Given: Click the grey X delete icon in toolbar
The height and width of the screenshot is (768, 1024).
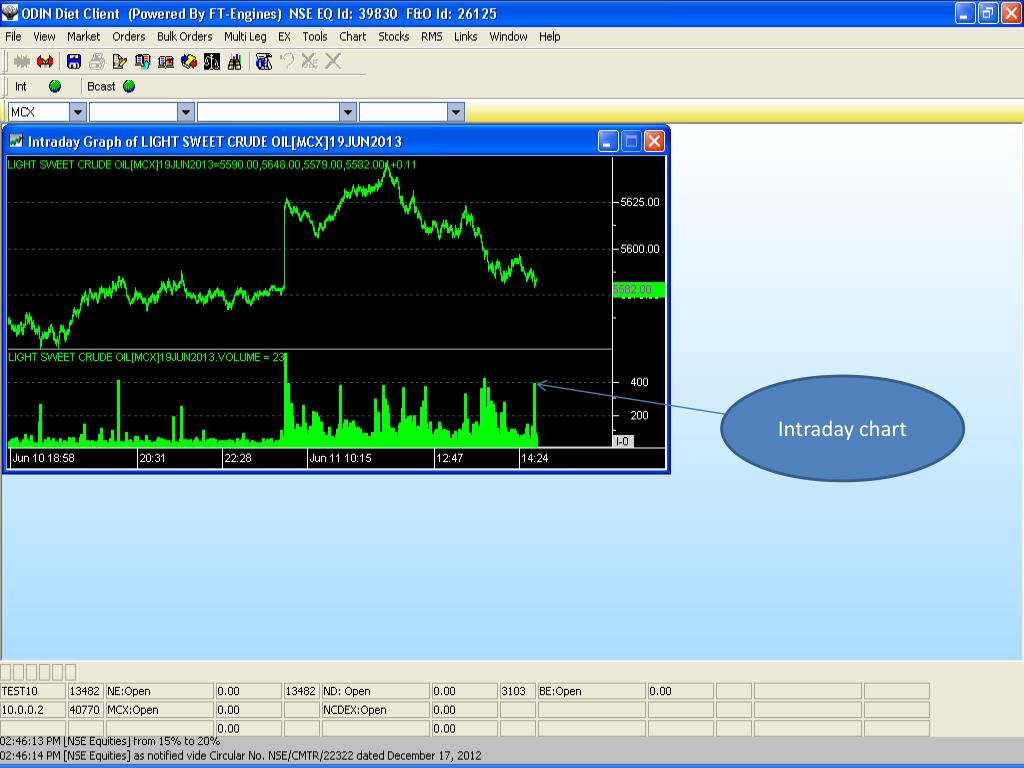Looking at the screenshot, I should (333, 61).
